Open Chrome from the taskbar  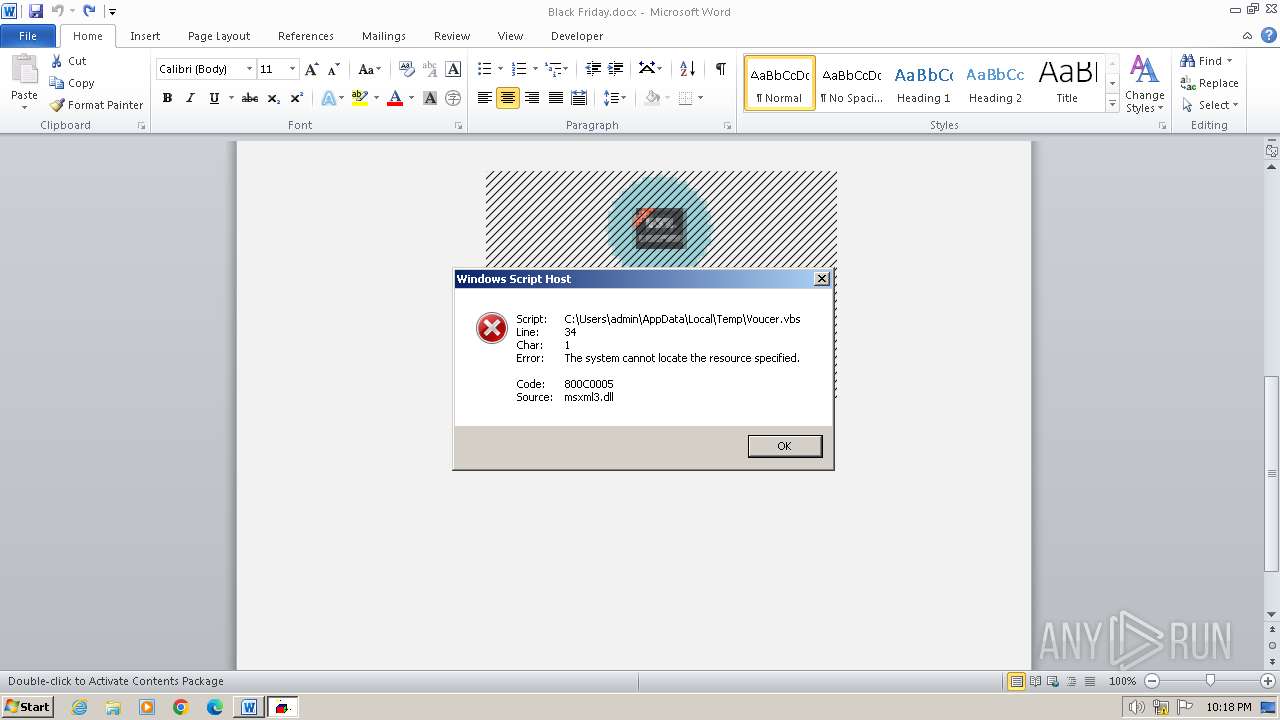[x=181, y=707]
